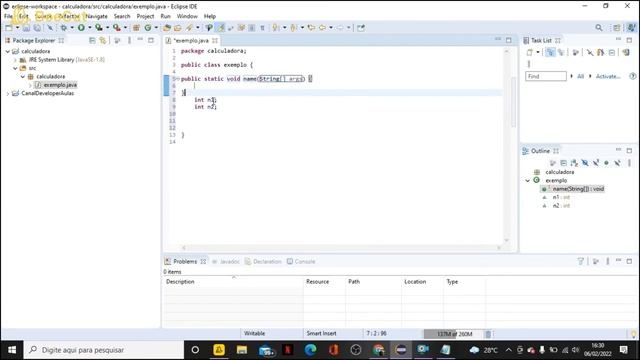
Task: Click the Last Edit Location toolbar icon
Action: 311,28
